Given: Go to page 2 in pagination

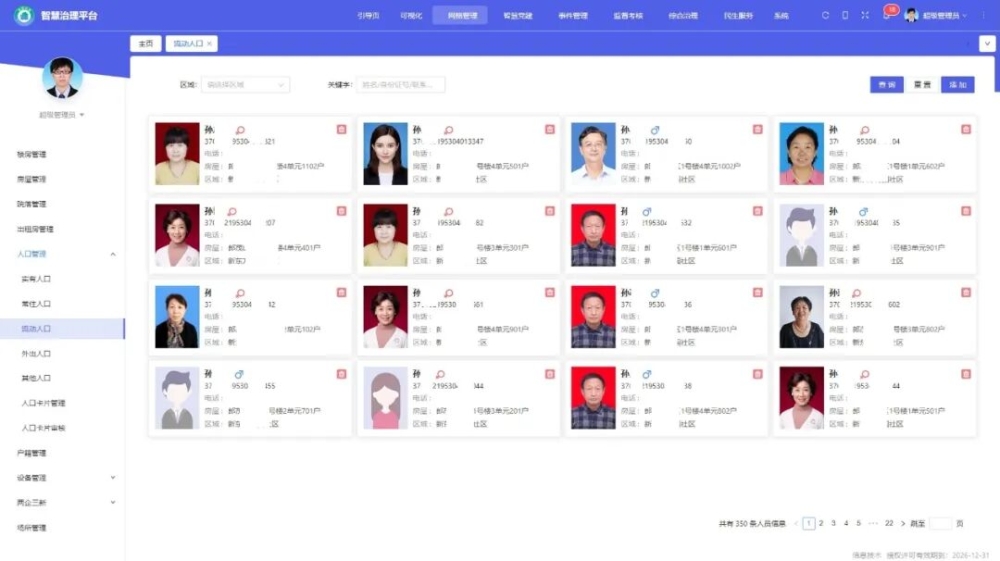Looking at the screenshot, I should pyautogui.click(x=821, y=523).
